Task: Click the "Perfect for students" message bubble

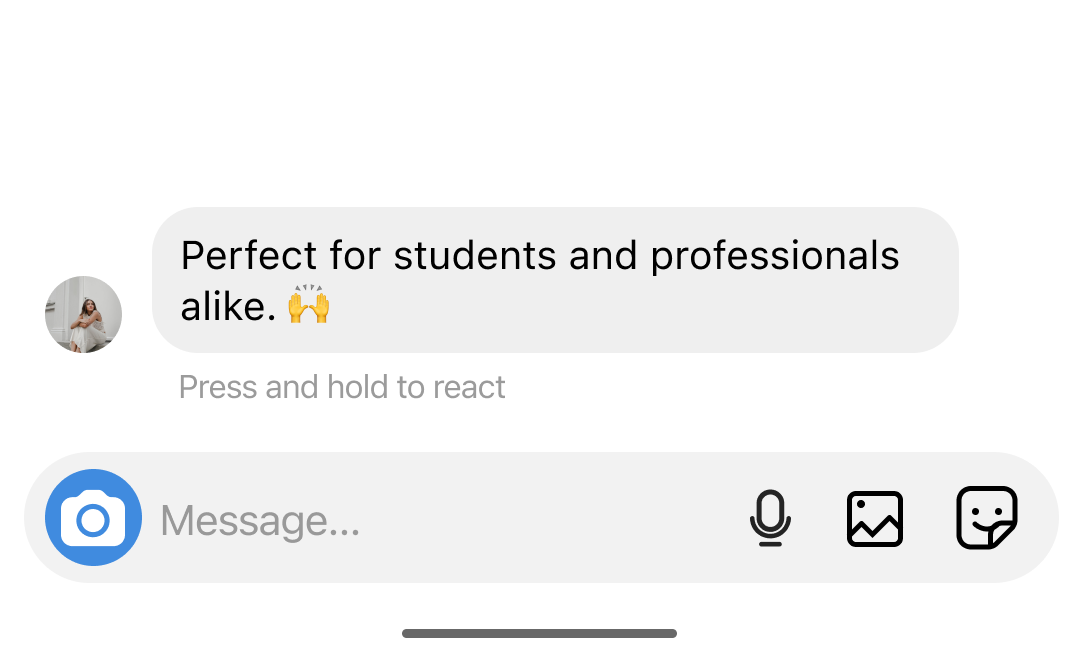Action: click(x=555, y=280)
